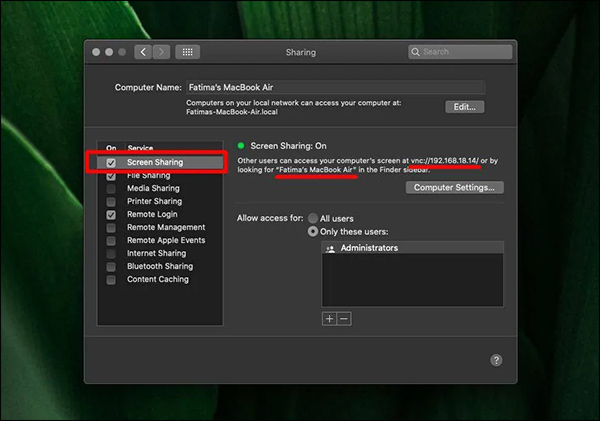This screenshot has width=600, height=421.
Task: Close the Sharing window
Action: [96, 52]
